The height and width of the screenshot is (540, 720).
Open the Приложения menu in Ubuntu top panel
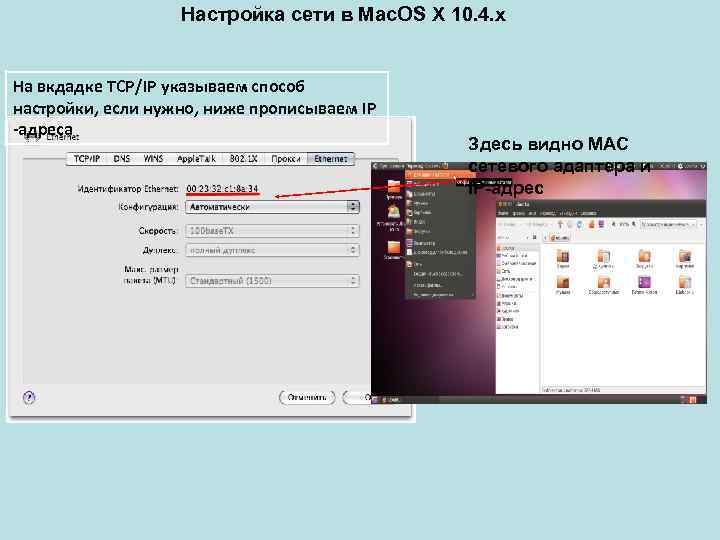click(392, 166)
